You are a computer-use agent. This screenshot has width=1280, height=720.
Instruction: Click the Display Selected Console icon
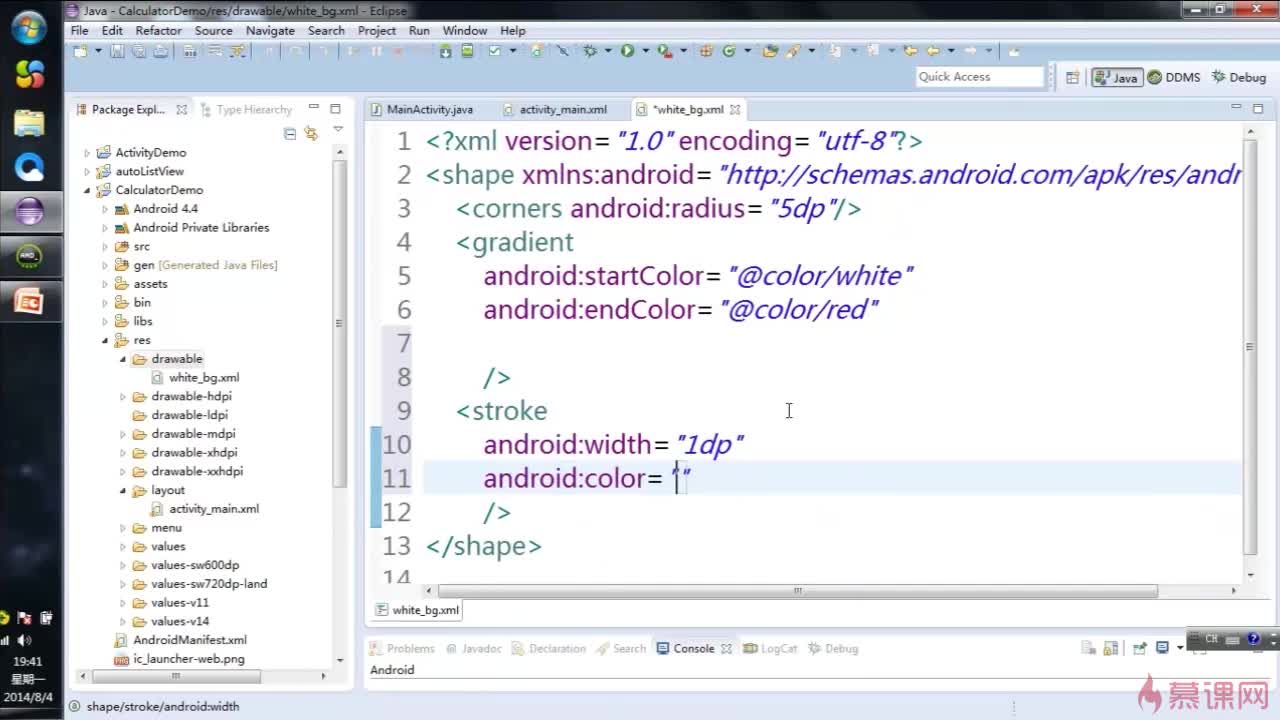(1162, 649)
